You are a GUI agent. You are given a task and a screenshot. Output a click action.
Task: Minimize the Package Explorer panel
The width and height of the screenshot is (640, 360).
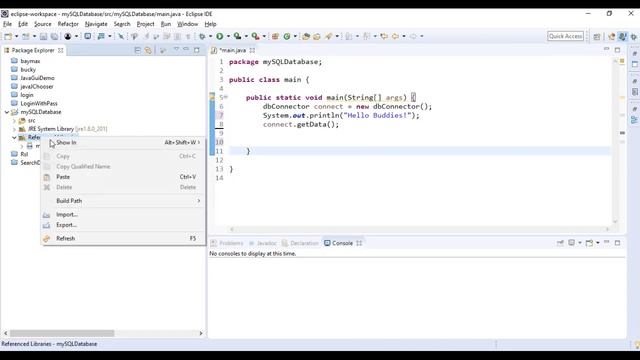point(186,49)
